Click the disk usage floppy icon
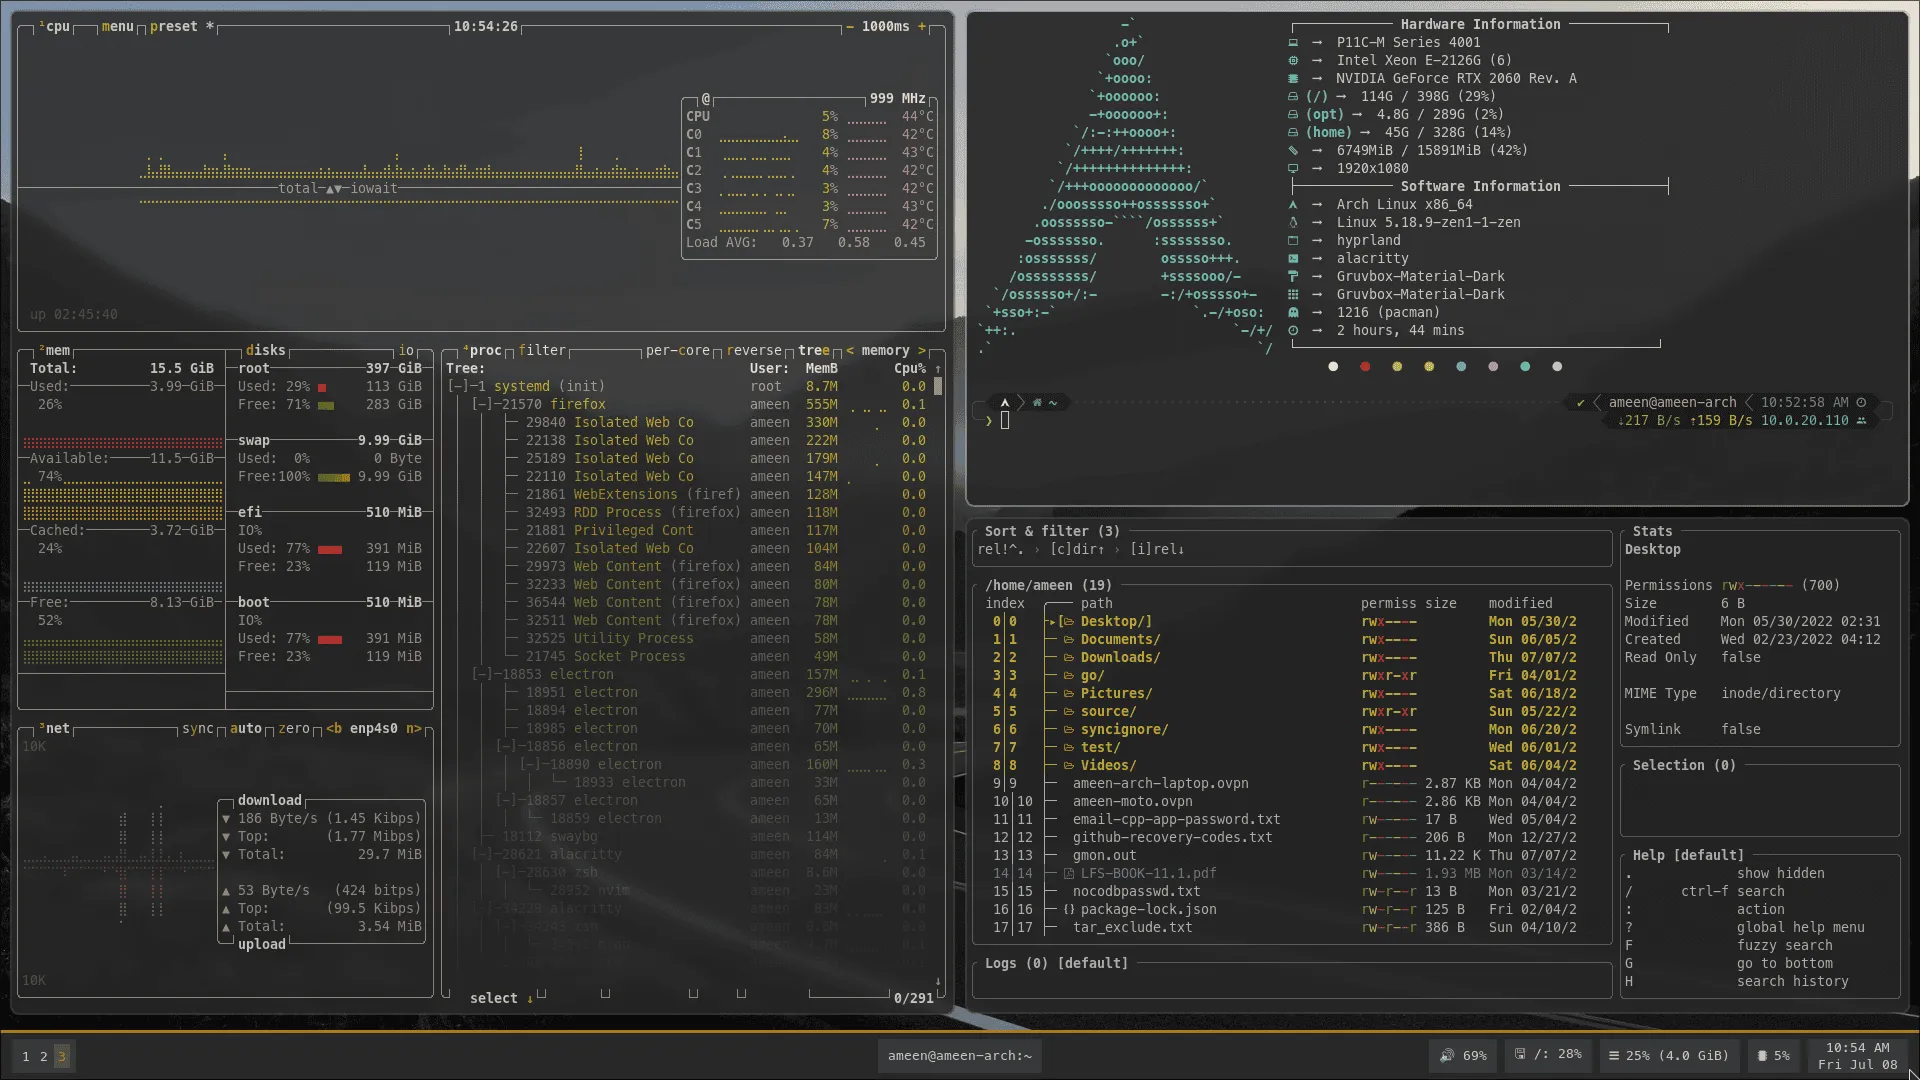This screenshot has width=1920, height=1080. coord(1519,1054)
